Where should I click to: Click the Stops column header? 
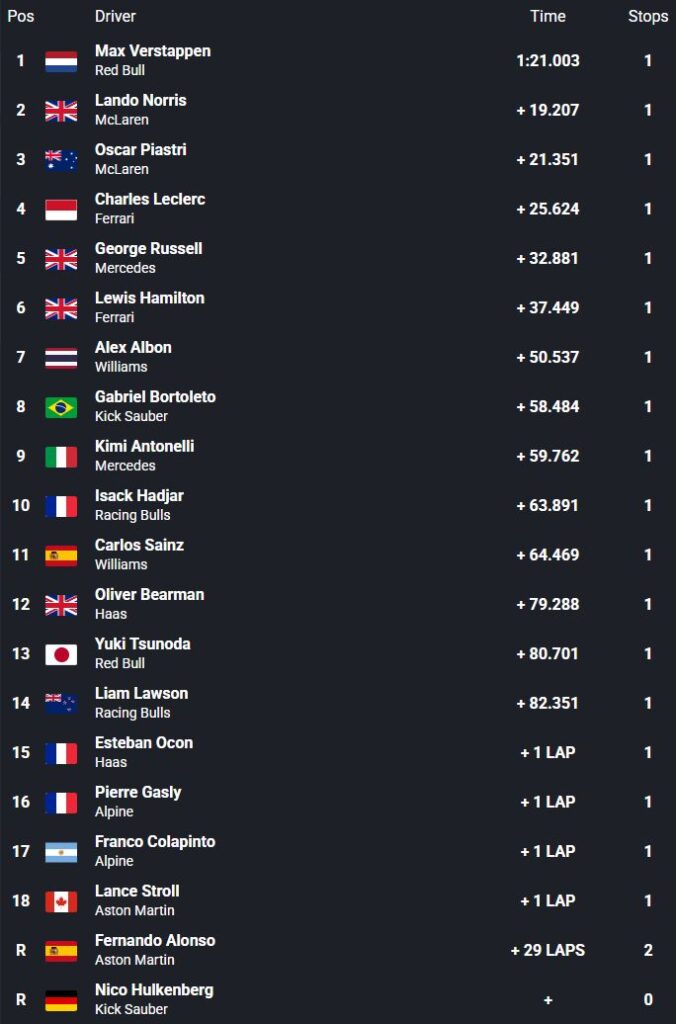(648, 16)
